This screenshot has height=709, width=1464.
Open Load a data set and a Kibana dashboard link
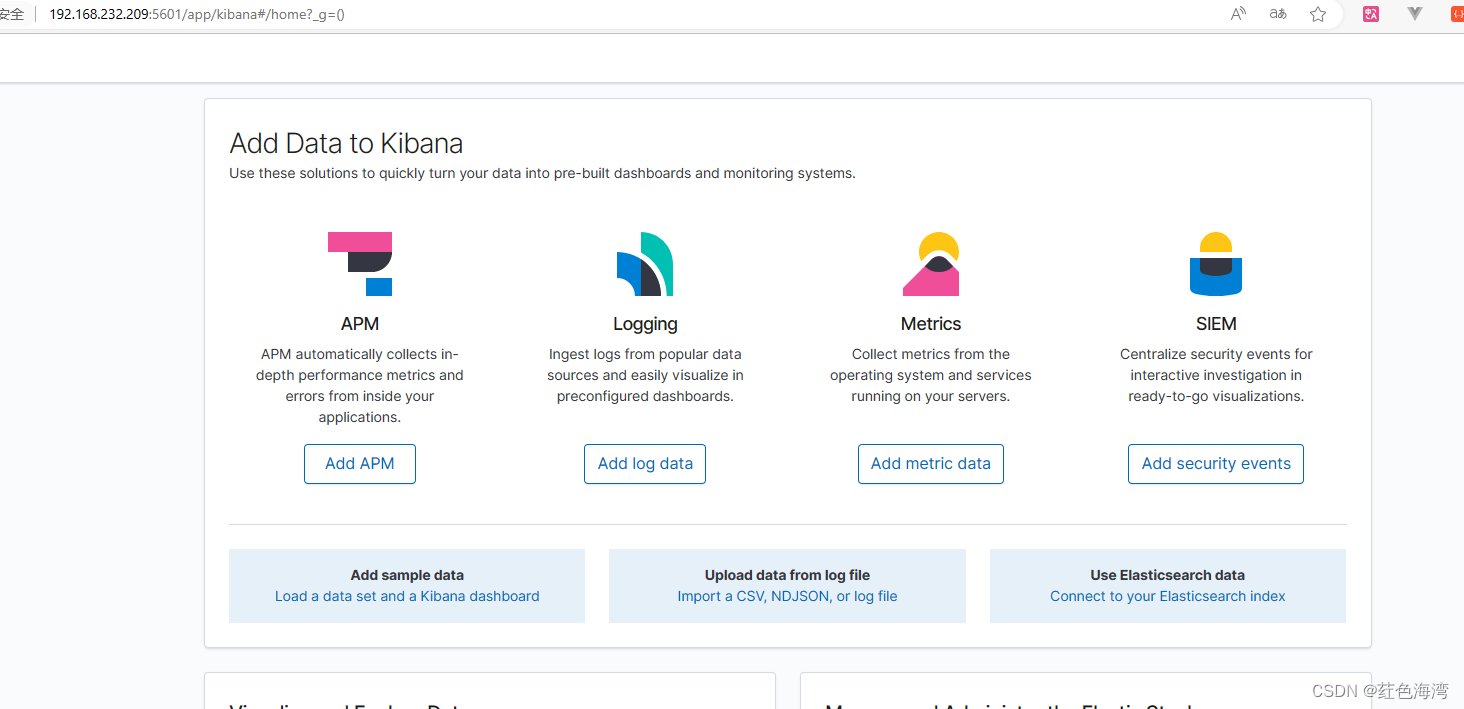click(x=407, y=596)
